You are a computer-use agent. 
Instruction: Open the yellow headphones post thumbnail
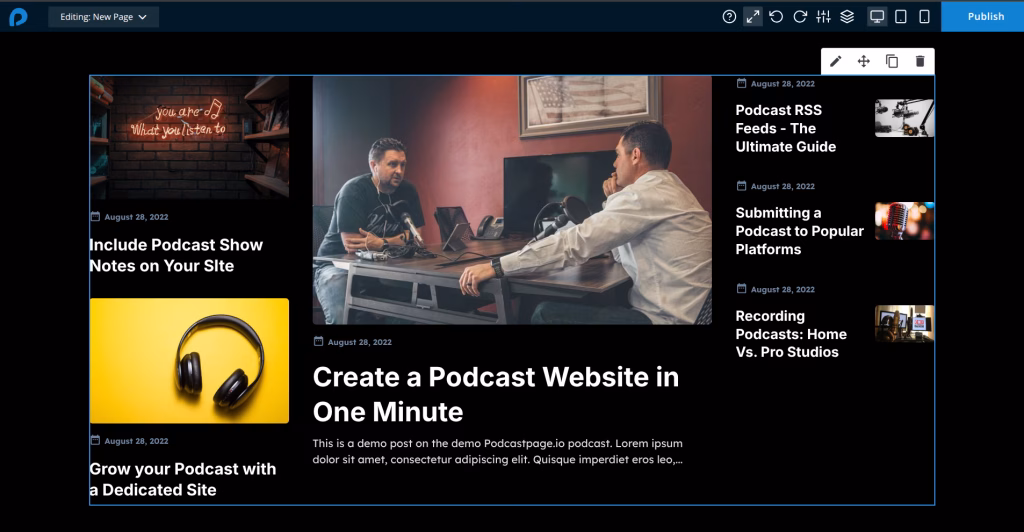click(189, 360)
